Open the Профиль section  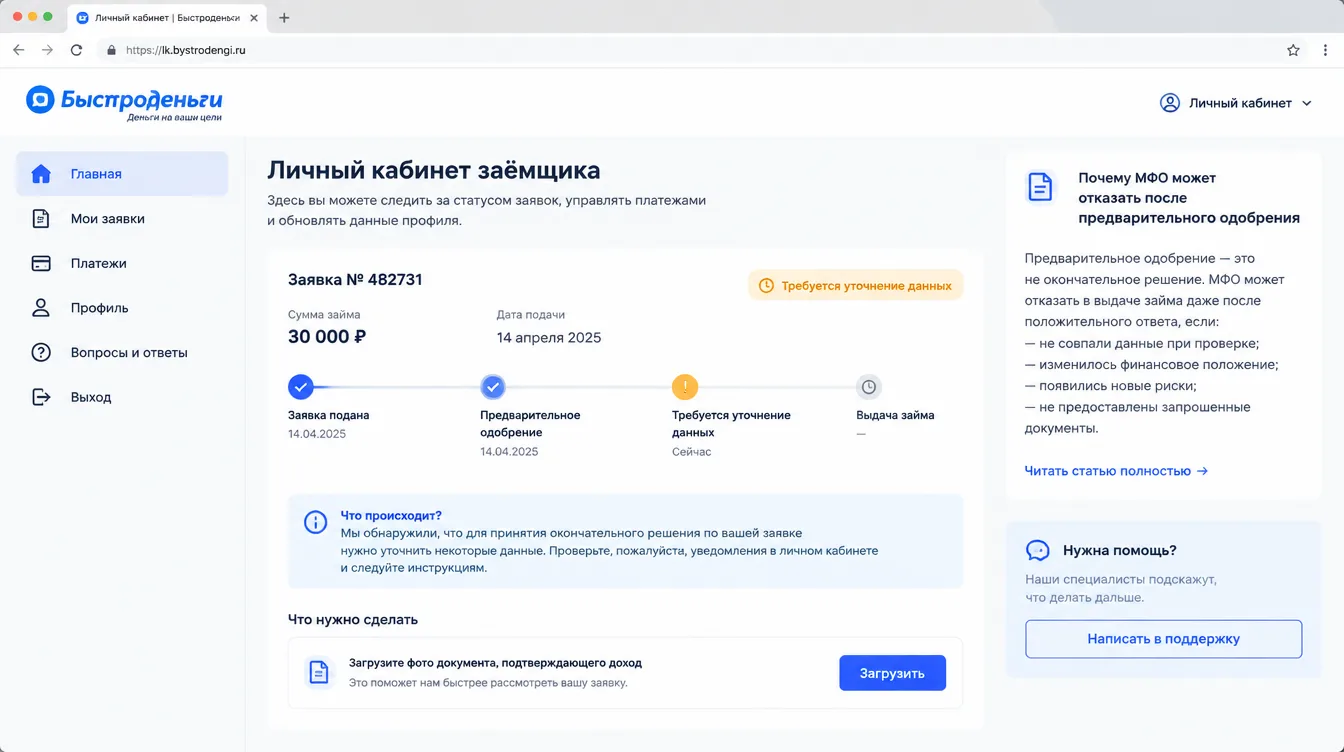[x=122, y=308]
